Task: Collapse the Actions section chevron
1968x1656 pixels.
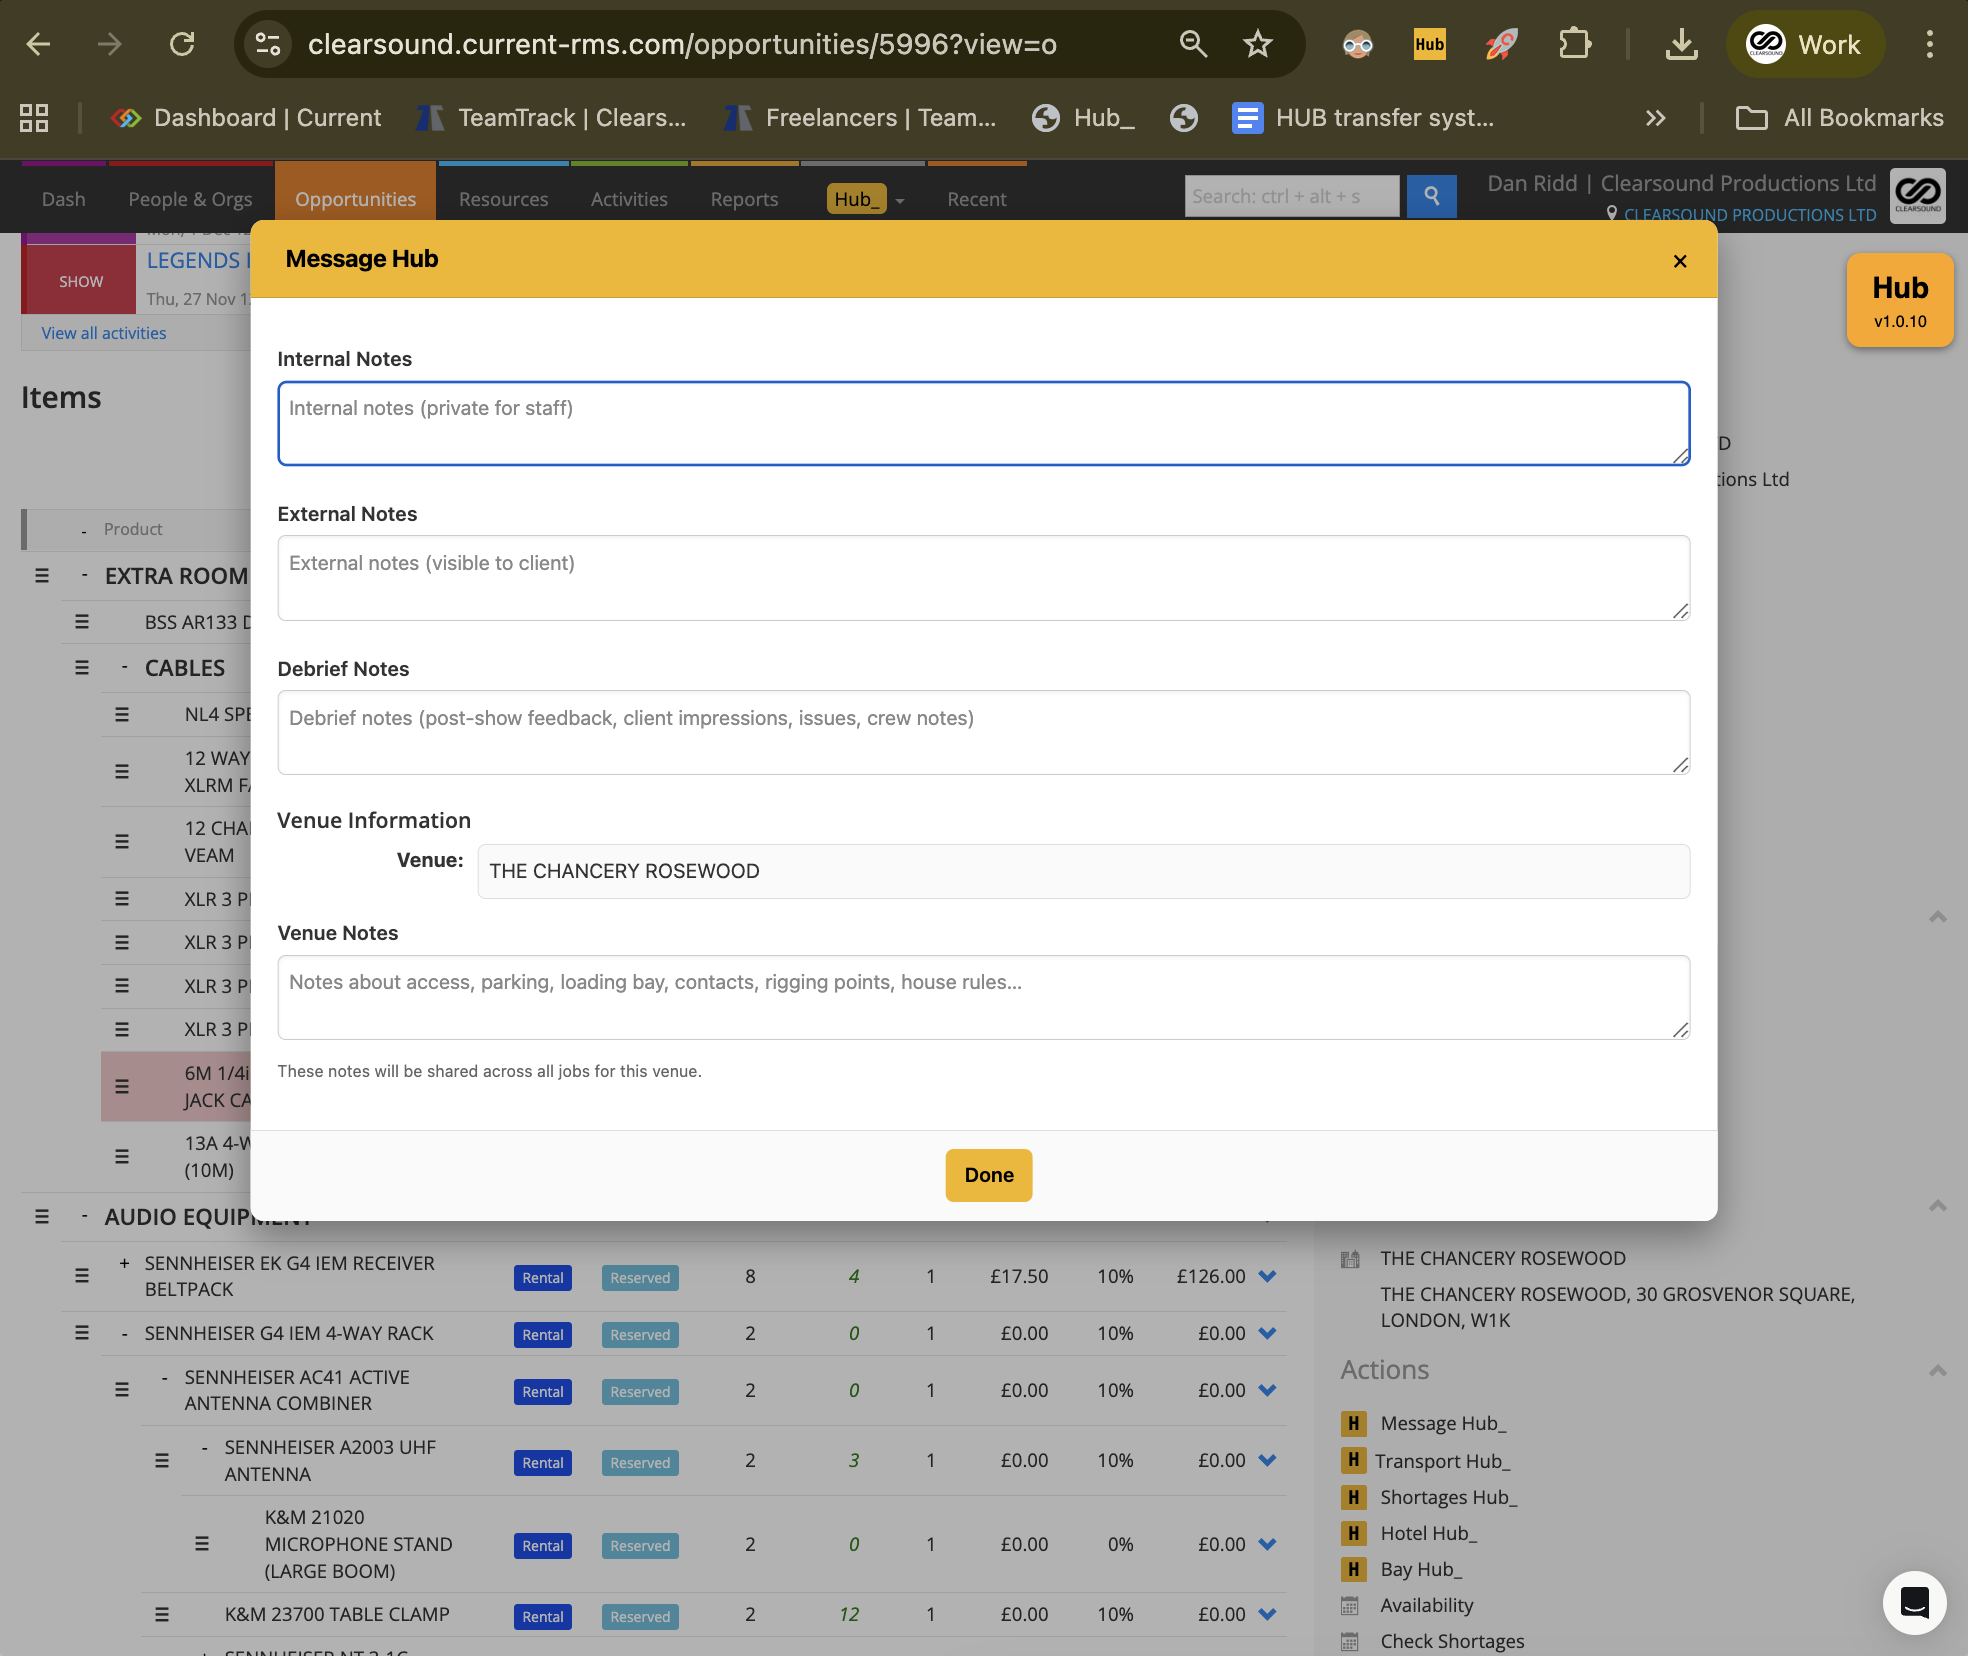Action: click(1937, 1370)
